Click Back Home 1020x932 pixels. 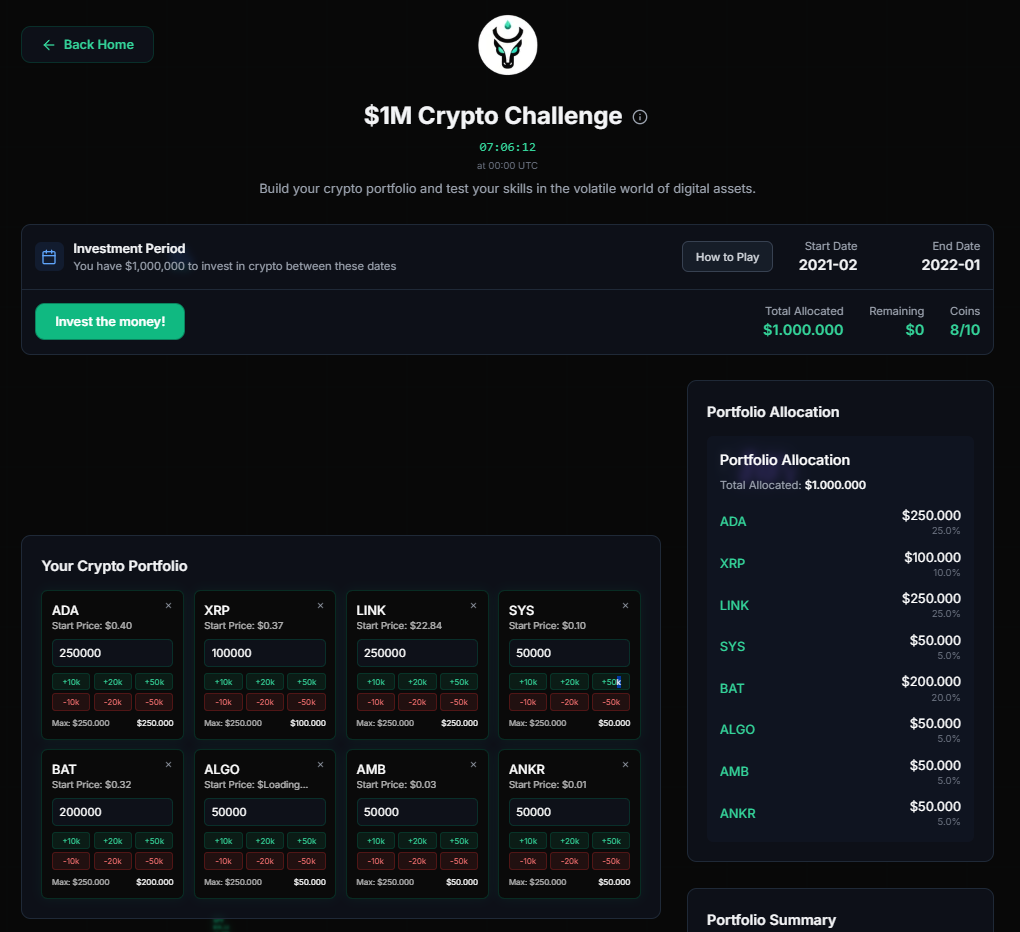tap(87, 44)
